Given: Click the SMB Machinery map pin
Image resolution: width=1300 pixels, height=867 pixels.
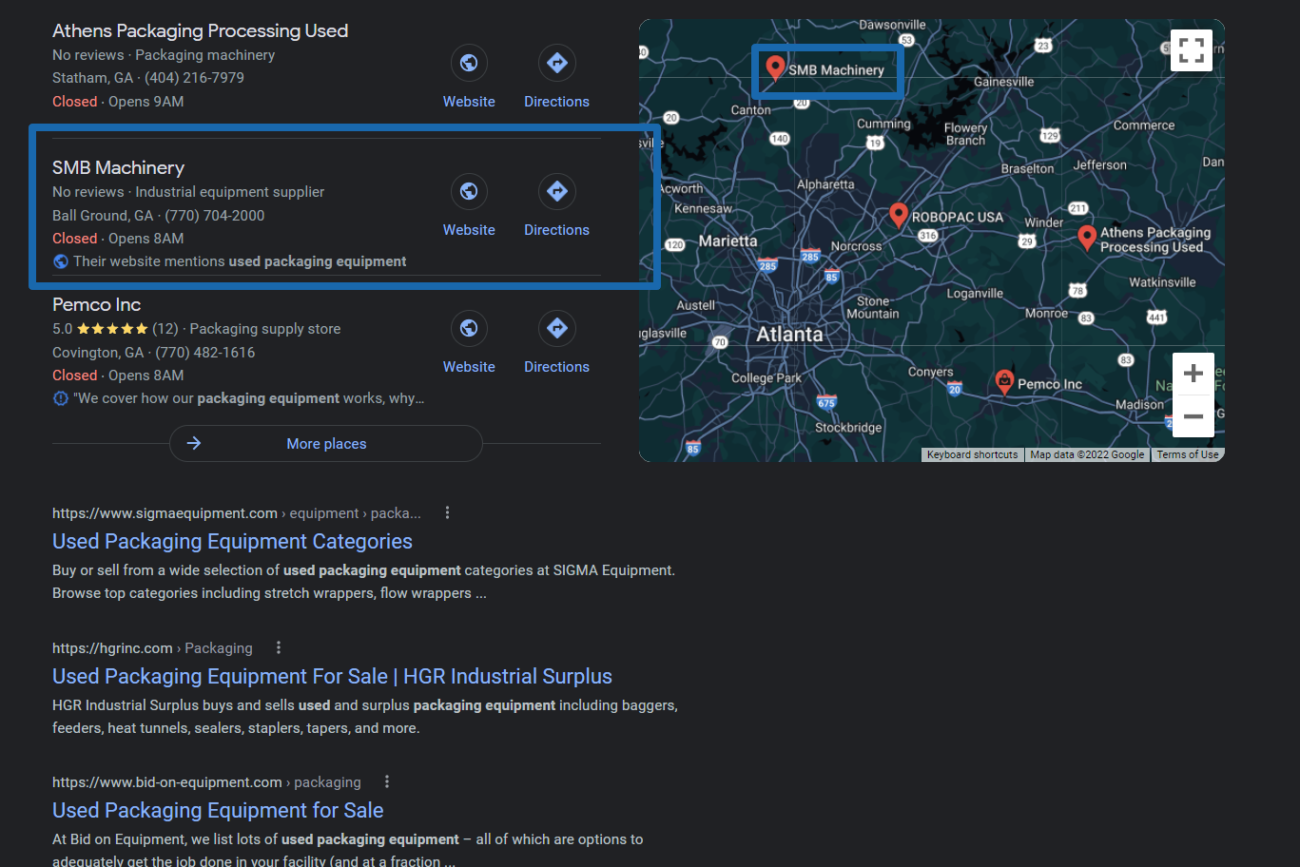Looking at the screenshot, I should (775, 67).
